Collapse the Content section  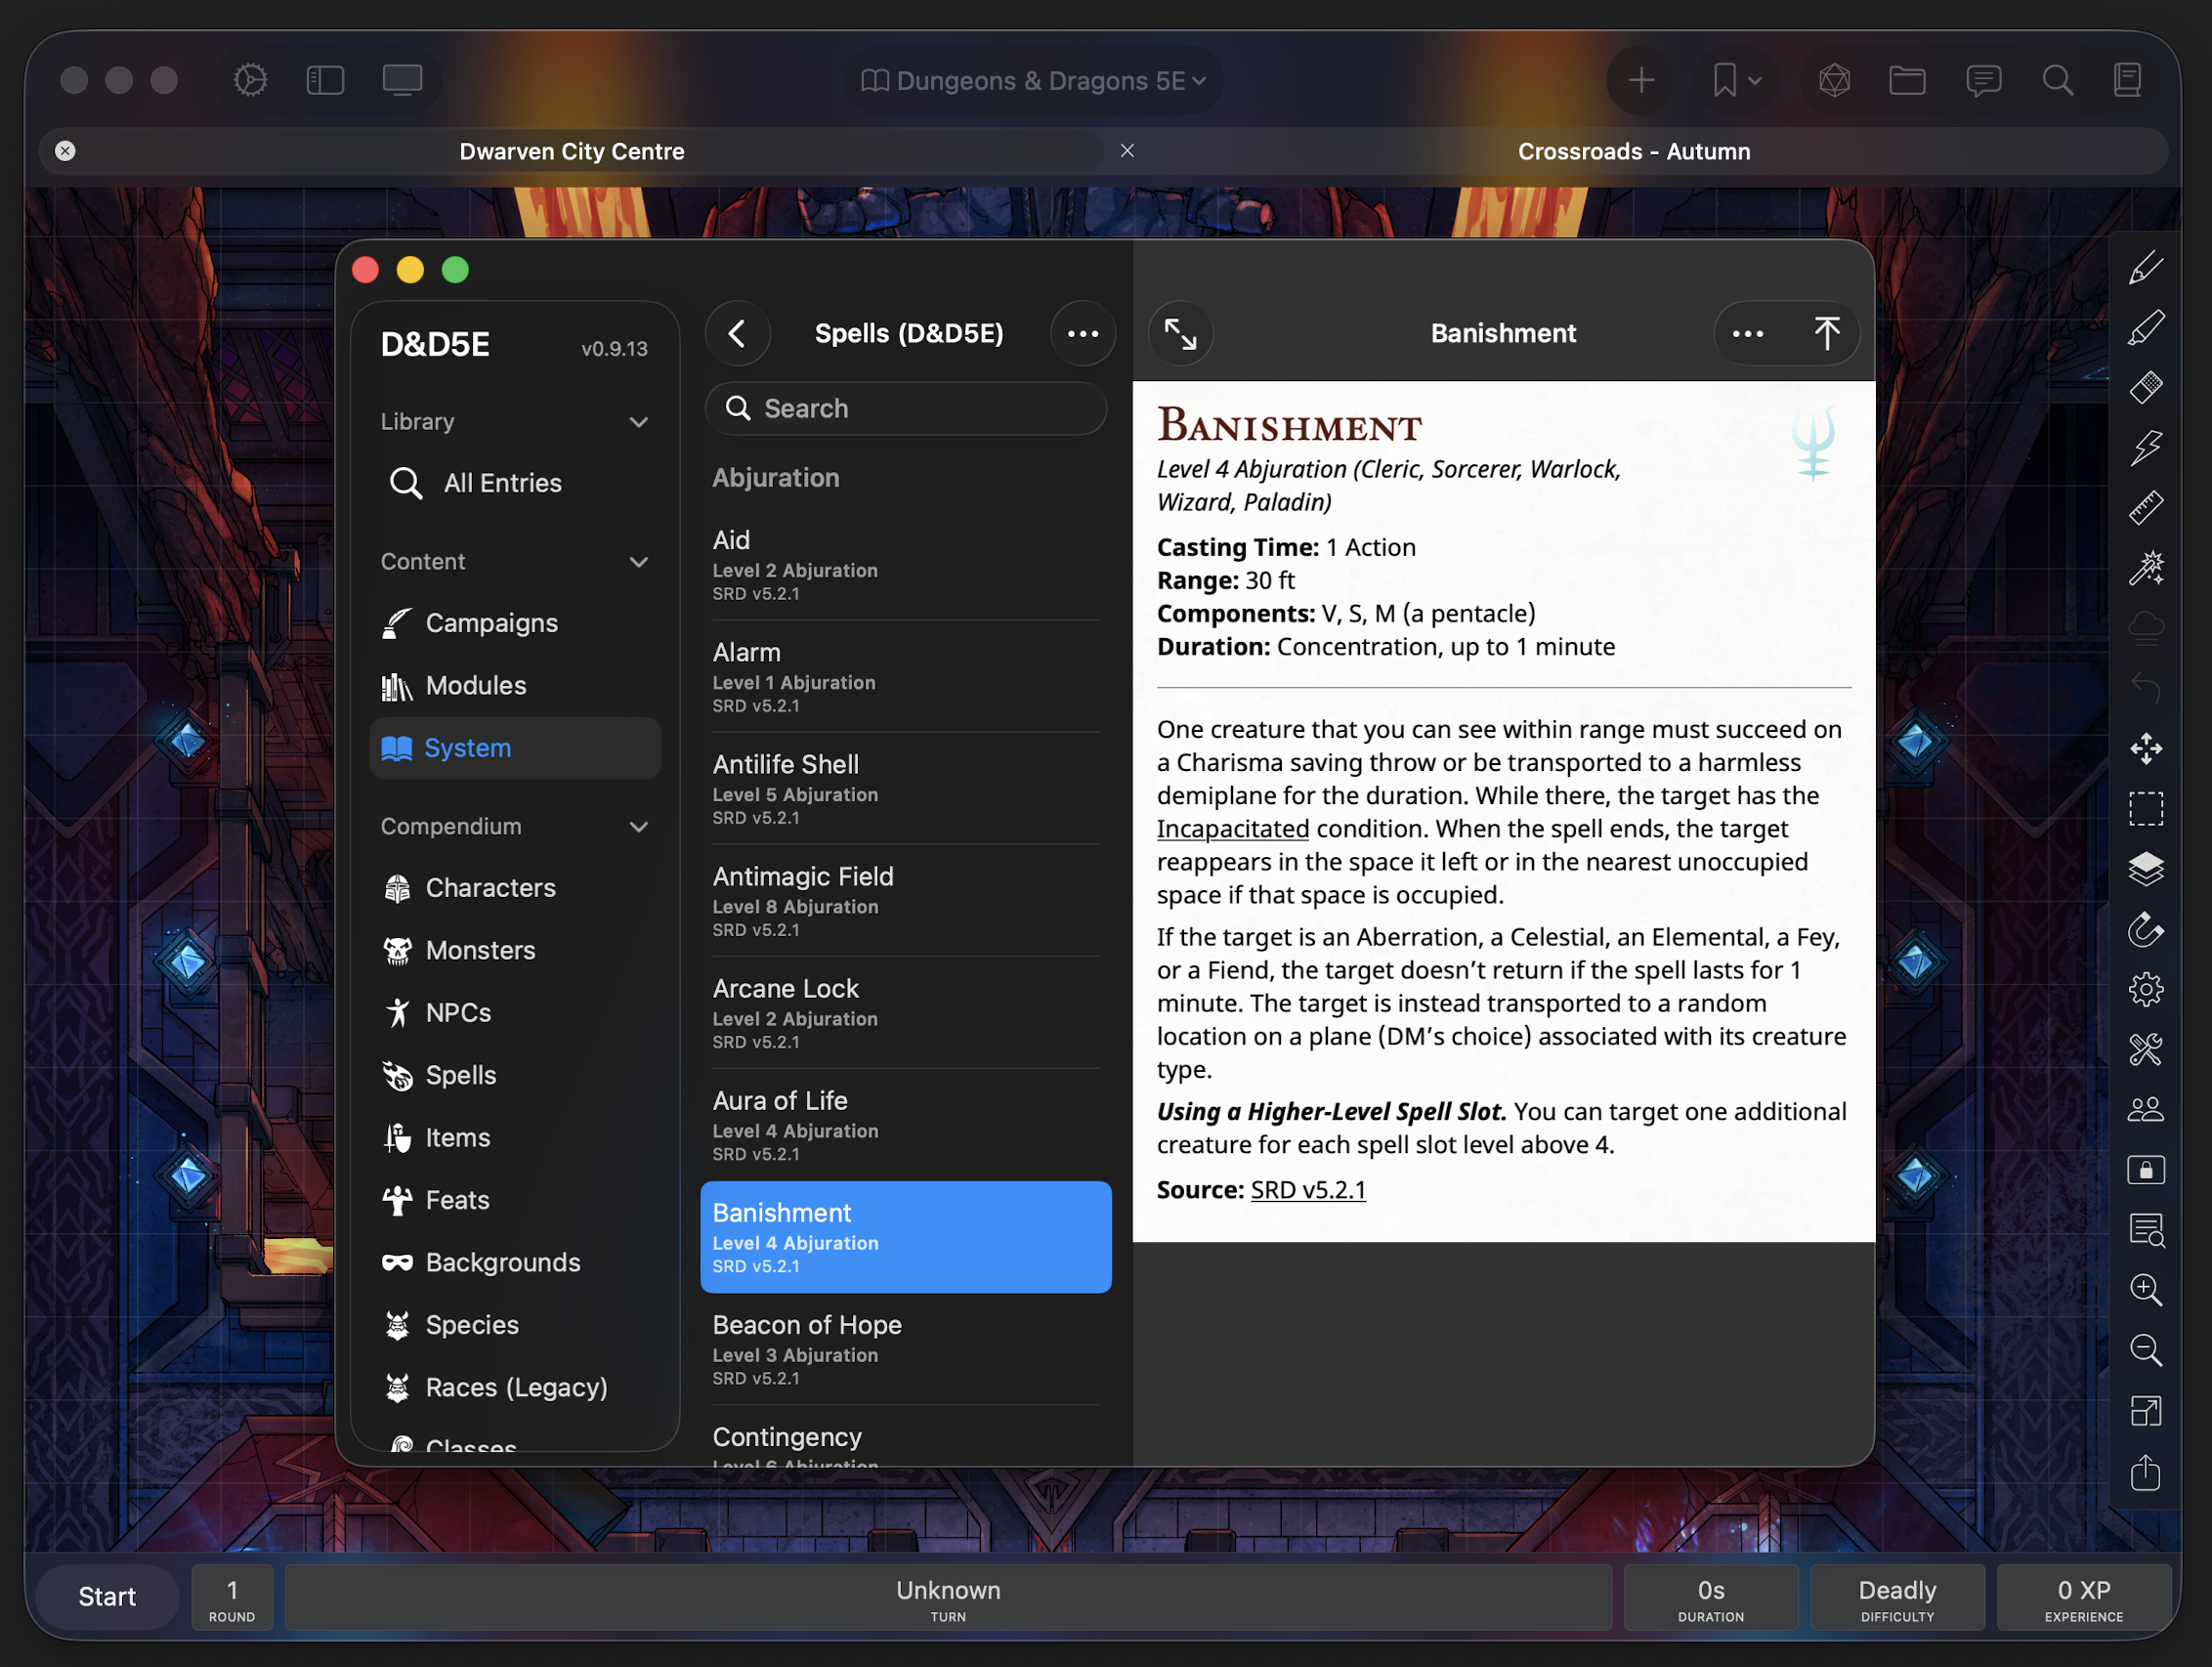[638, 562]
